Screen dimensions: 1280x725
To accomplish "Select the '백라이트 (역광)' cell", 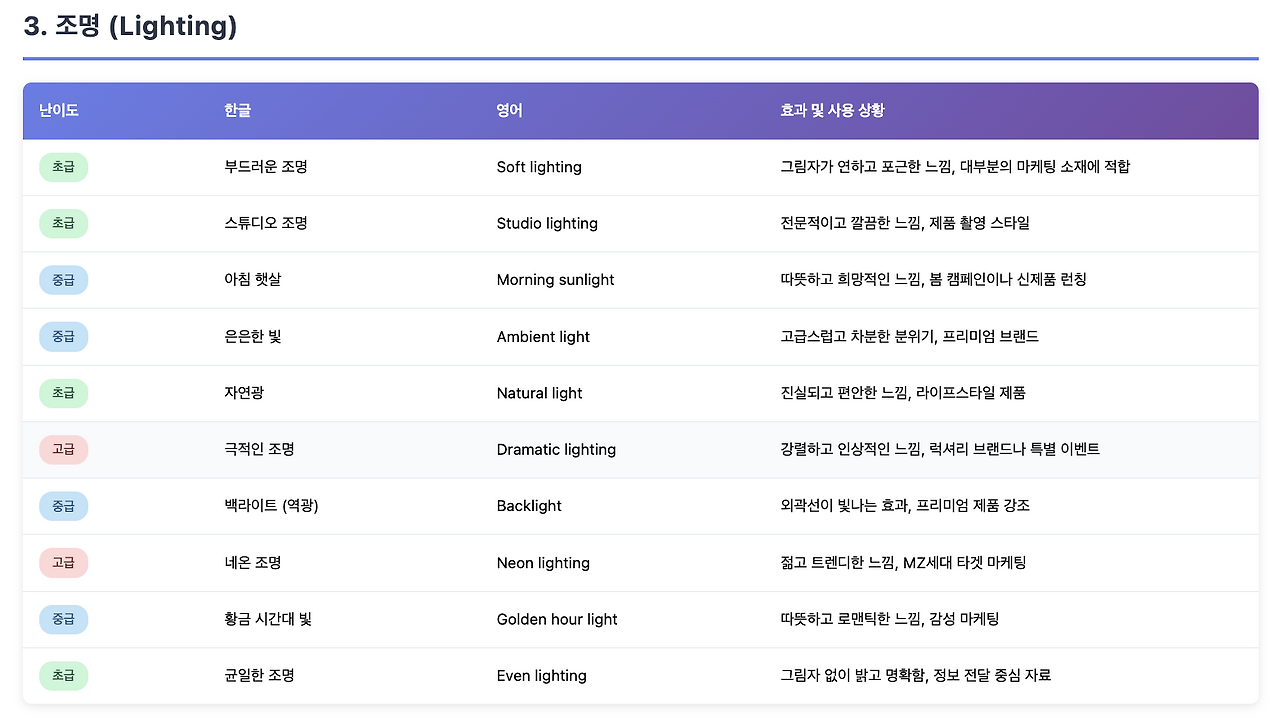I will (272, 506).
